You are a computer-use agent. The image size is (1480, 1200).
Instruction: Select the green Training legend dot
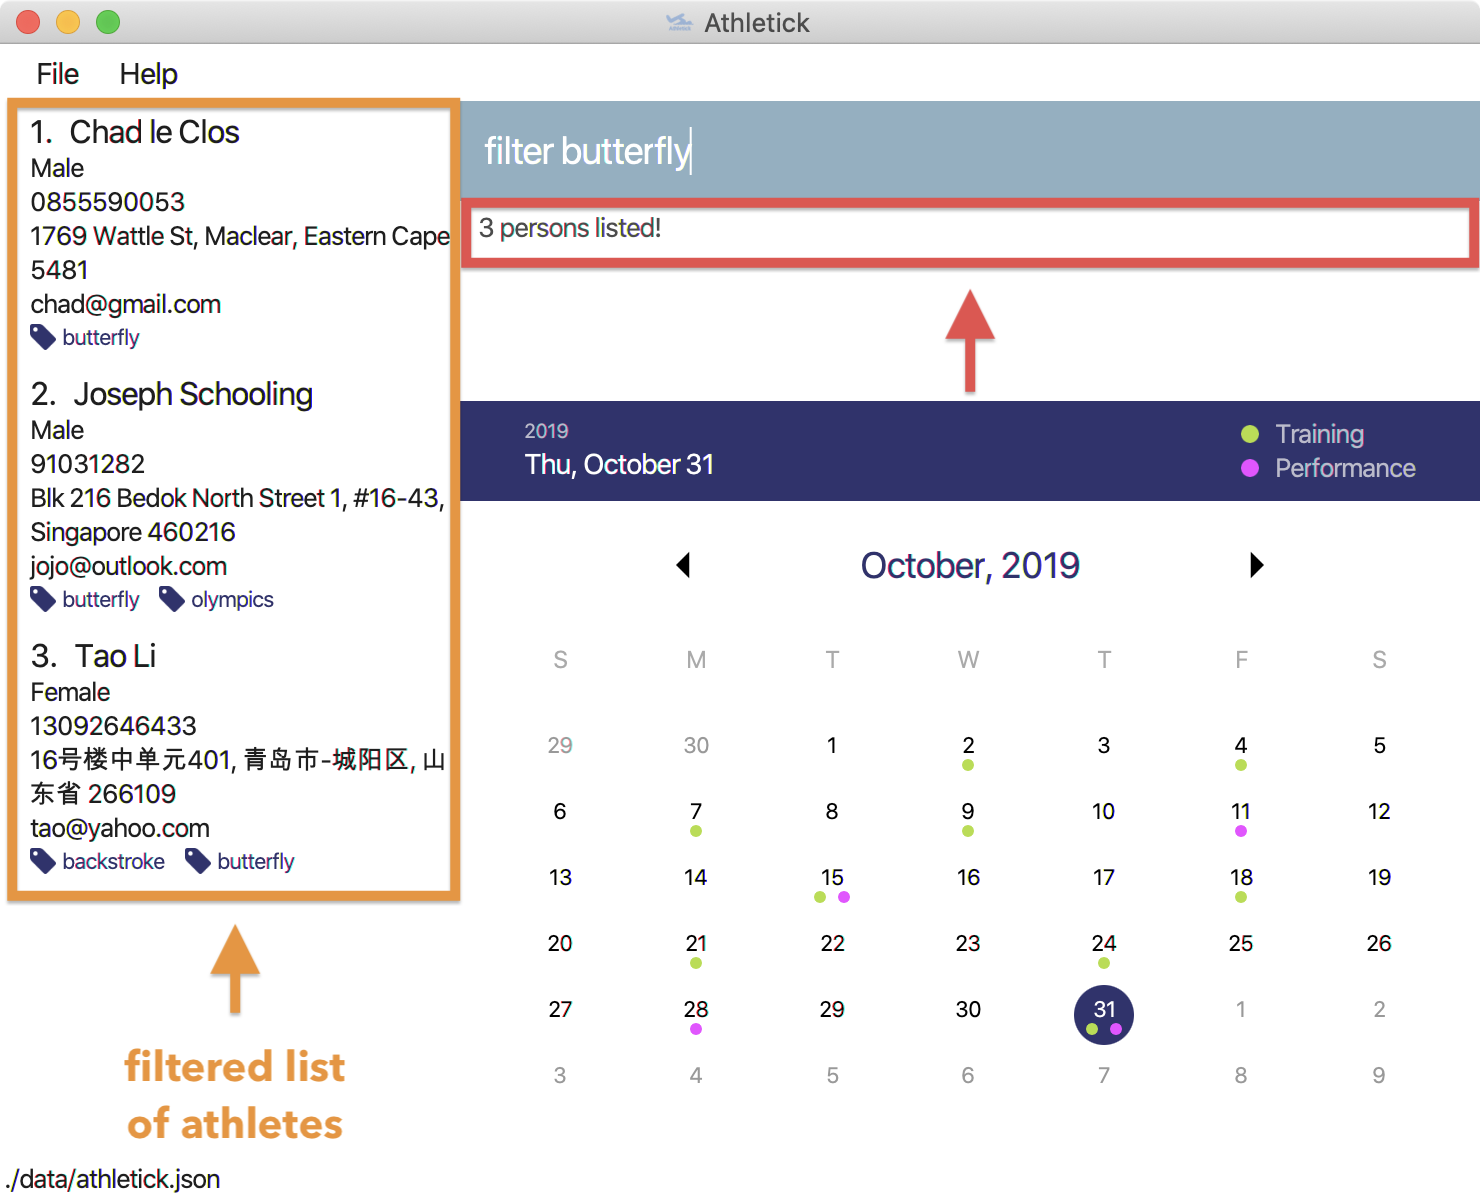point(1249,434)
